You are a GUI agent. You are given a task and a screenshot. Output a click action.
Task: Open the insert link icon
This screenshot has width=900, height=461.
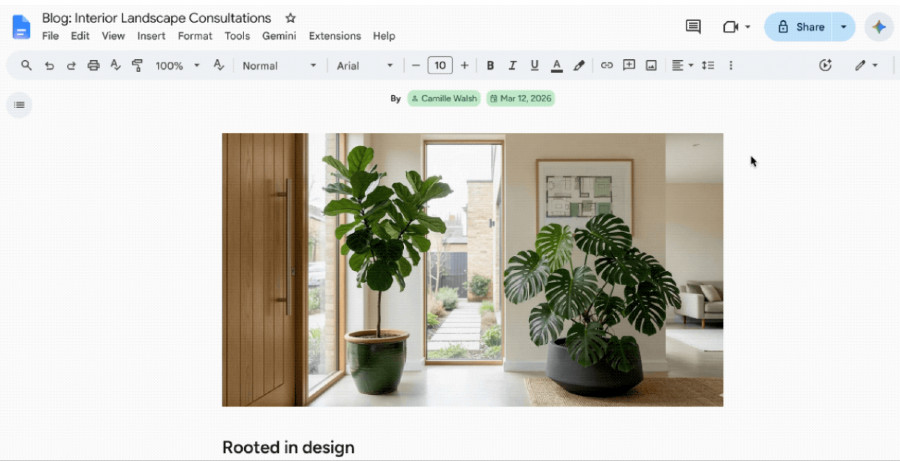click(607, 65)
